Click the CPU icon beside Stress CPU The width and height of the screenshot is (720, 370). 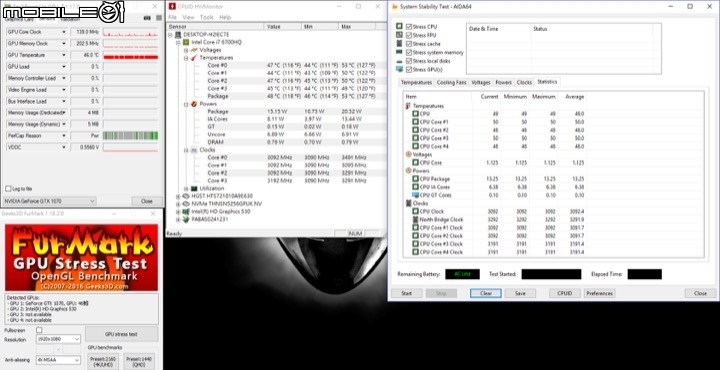click(x=399, y=27)
